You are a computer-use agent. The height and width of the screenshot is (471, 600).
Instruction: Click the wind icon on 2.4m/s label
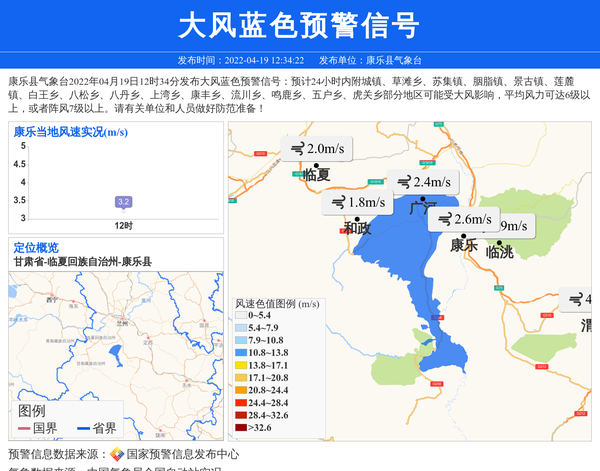pyautogui.click(x=403, y=182)
